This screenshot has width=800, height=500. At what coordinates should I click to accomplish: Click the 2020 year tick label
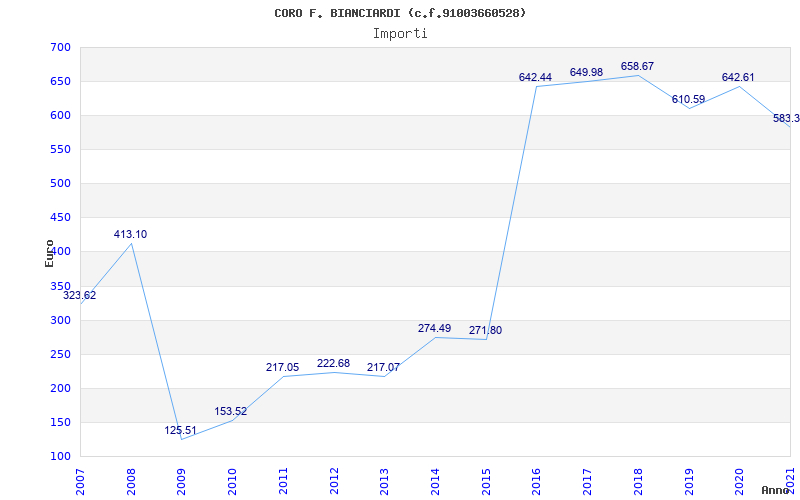[x=740, y=482]
